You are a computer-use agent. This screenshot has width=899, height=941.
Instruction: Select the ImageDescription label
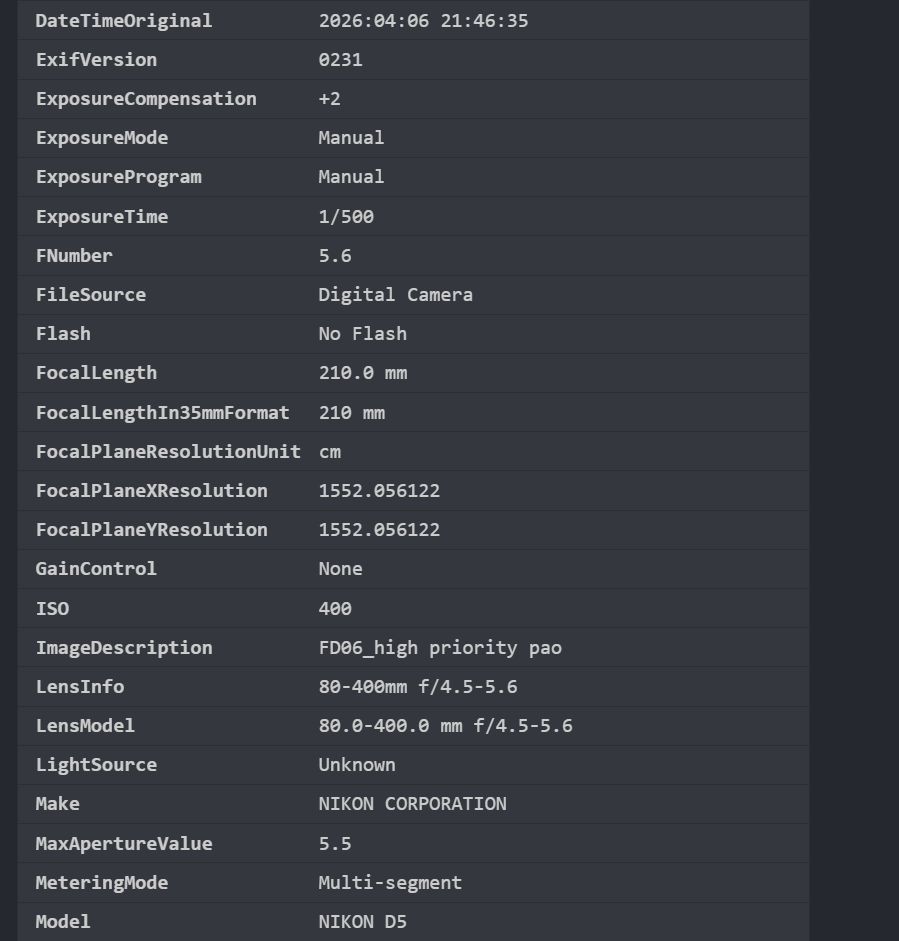[124, 648]
